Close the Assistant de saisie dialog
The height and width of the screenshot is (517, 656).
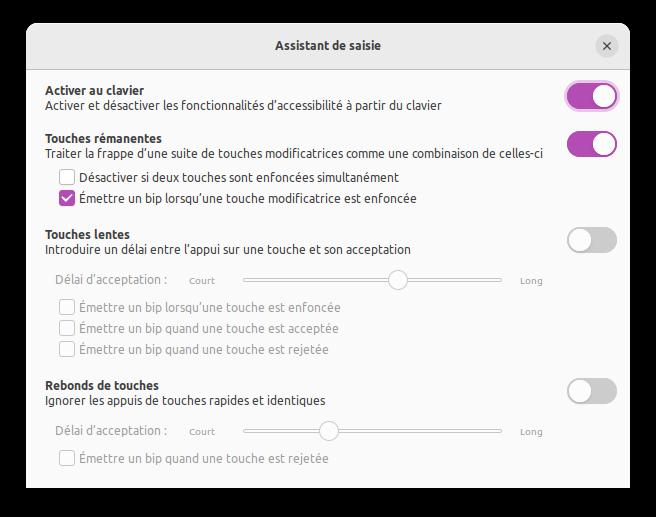606,46
